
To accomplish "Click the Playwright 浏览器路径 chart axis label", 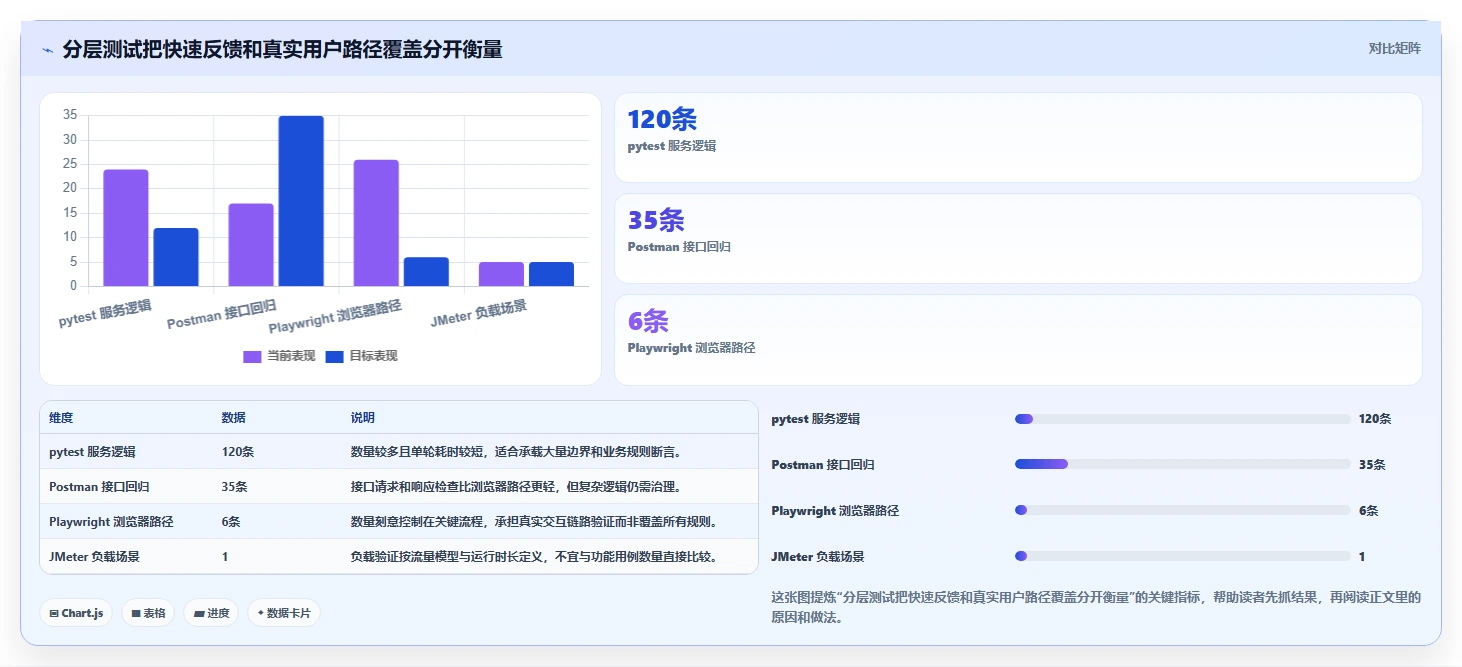I will pyautogui.click(x=335, y=316).
